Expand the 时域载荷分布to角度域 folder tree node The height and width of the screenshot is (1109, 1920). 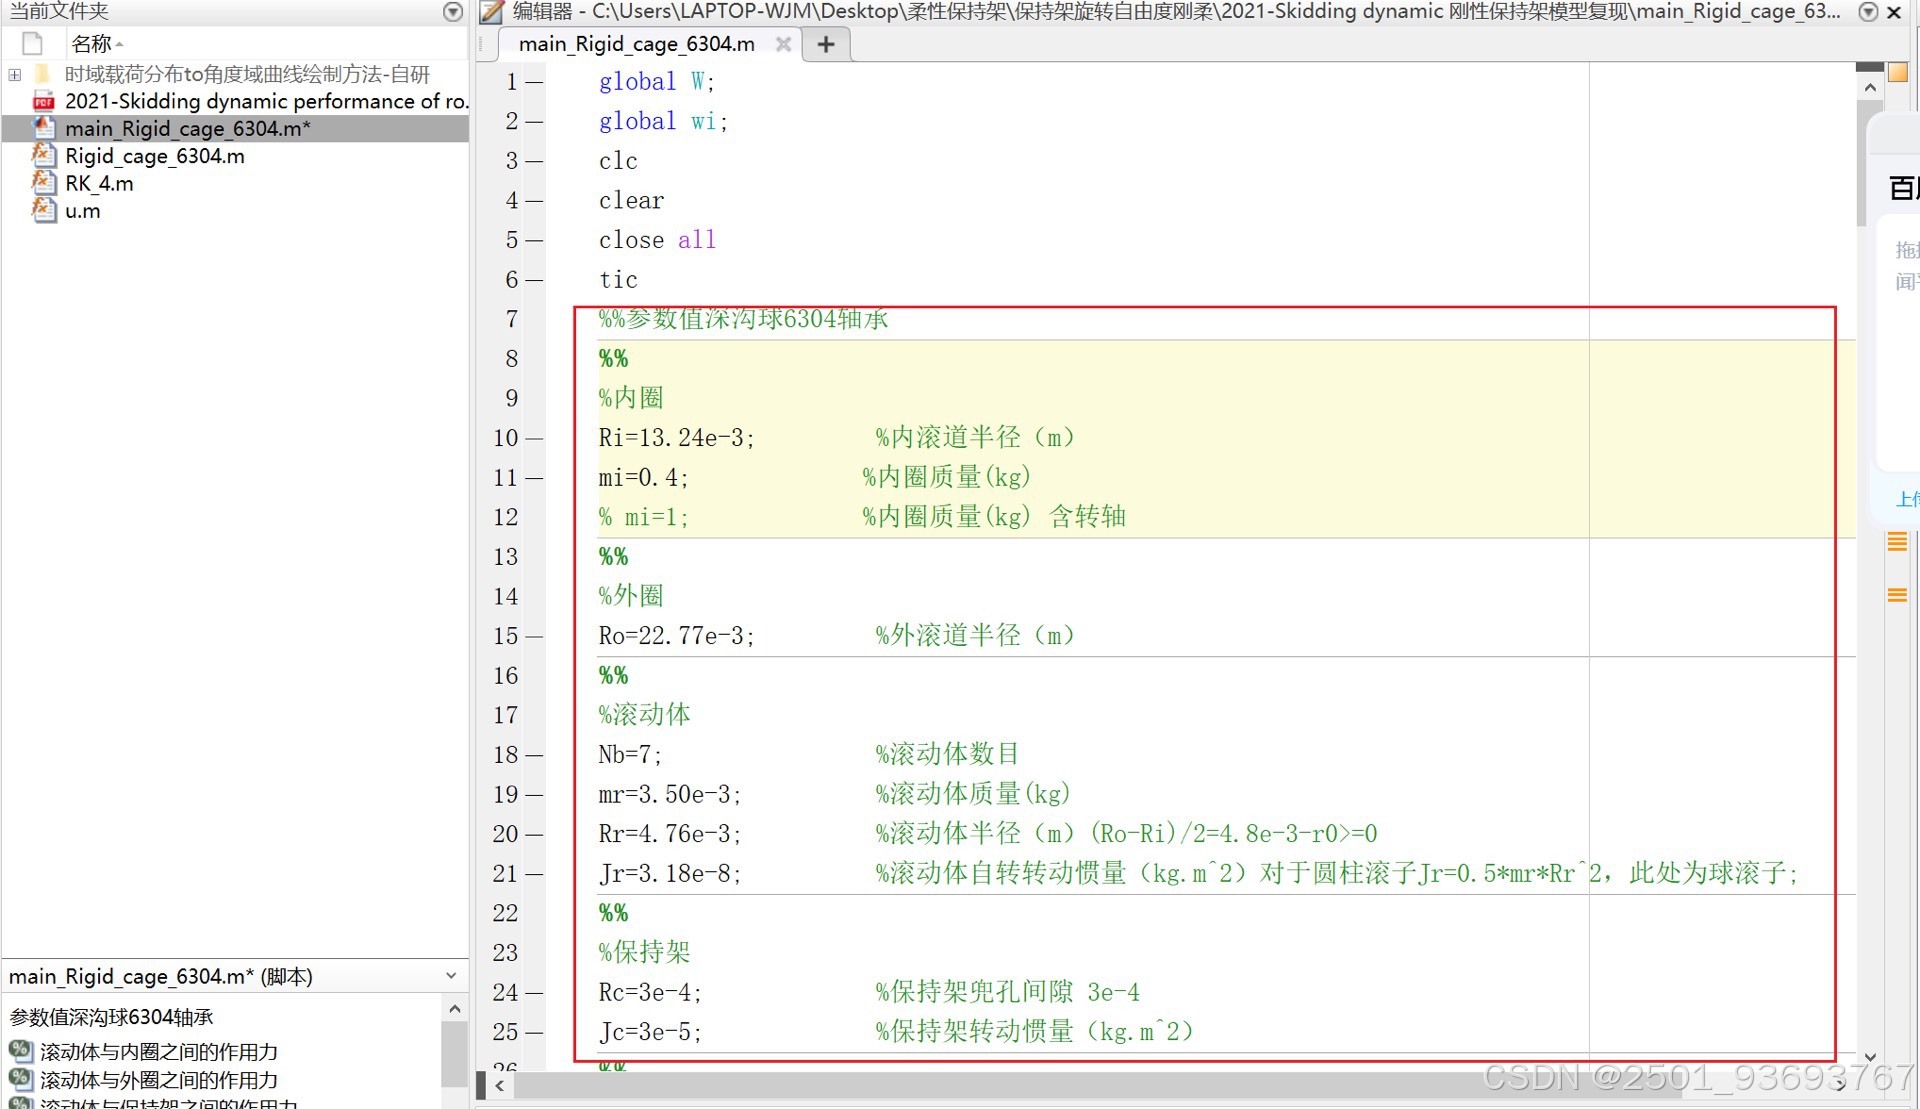[14, 74]
